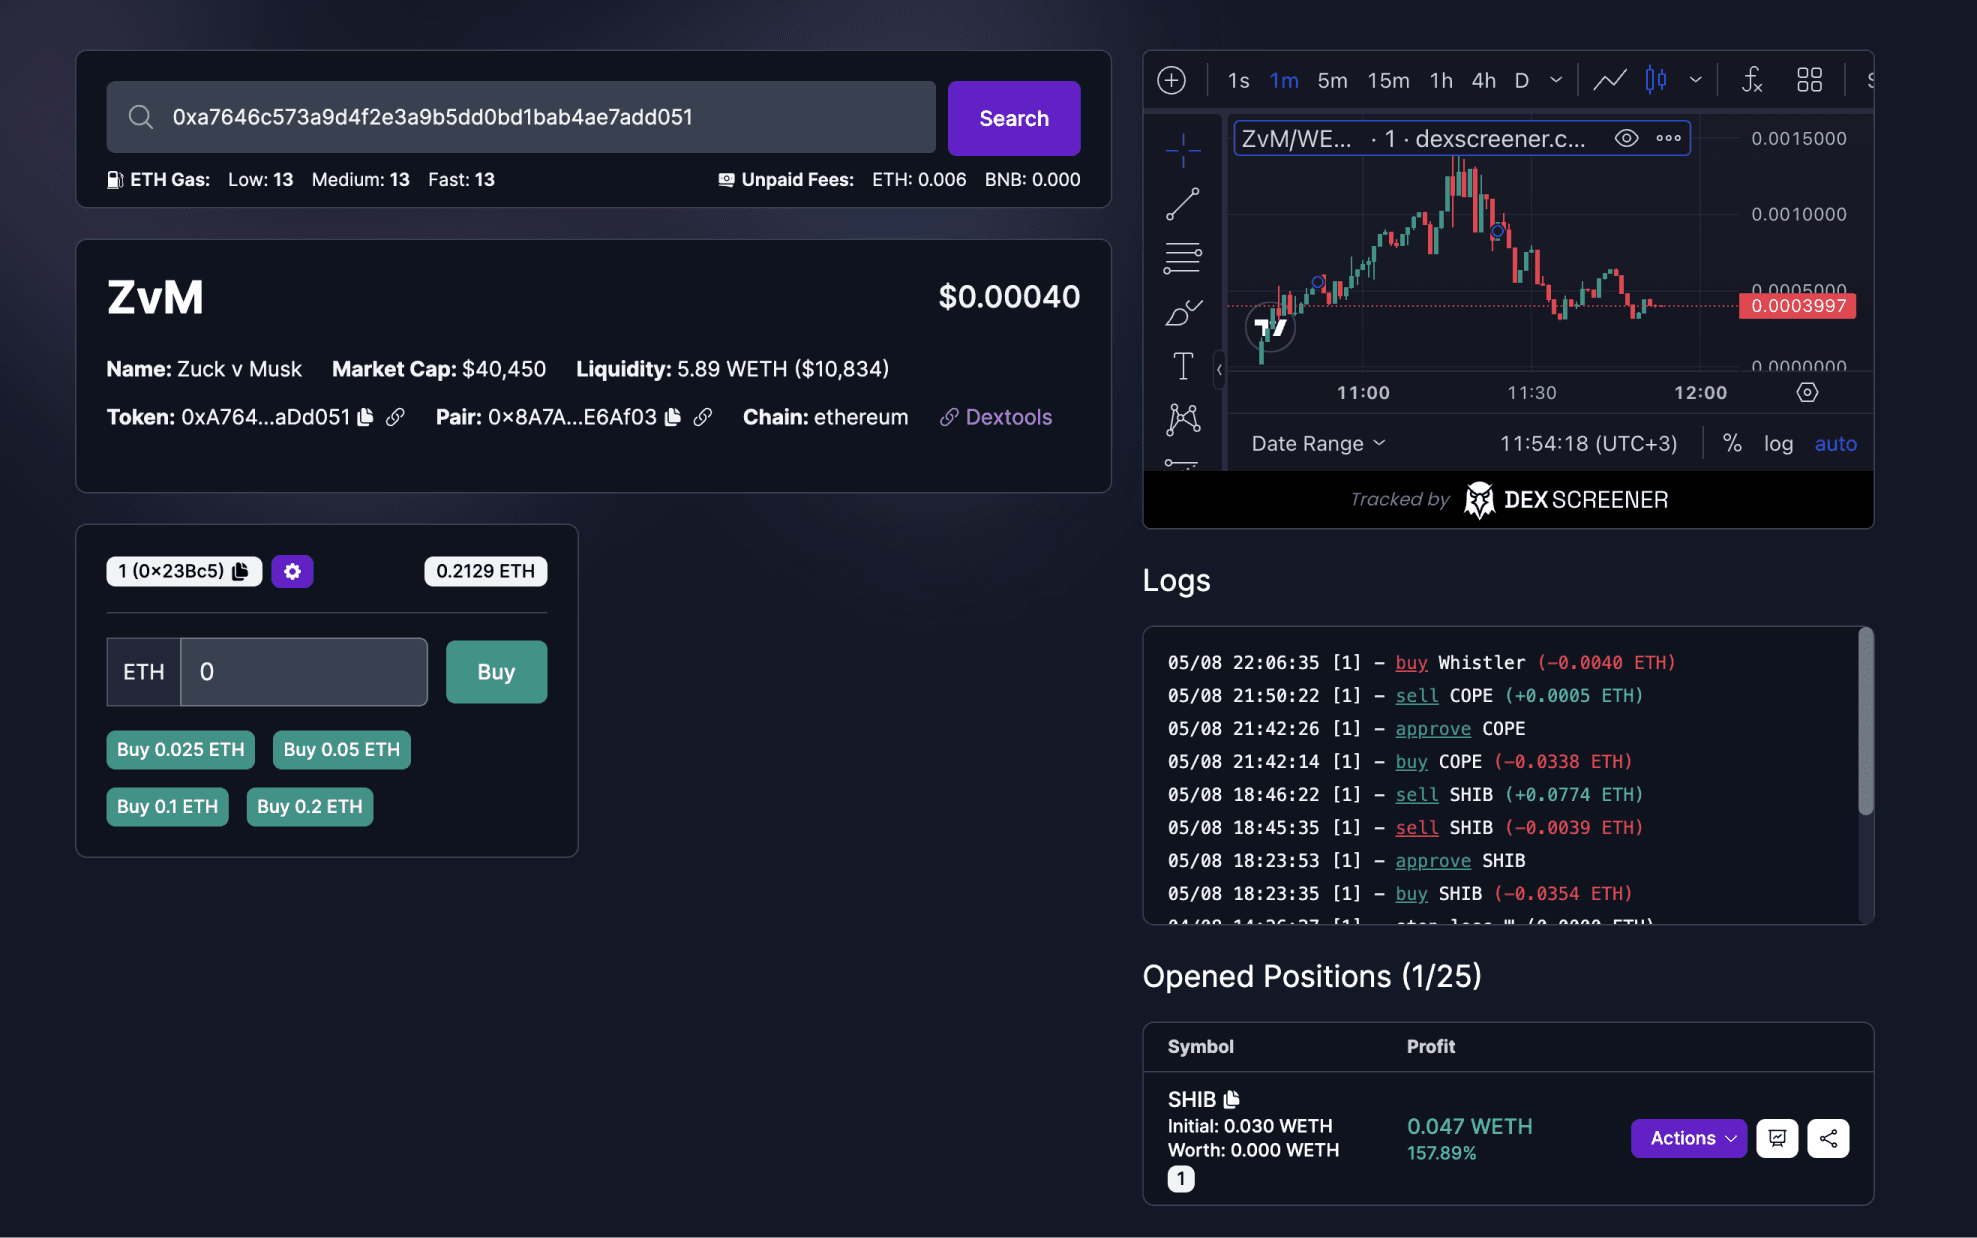Switch chart to 1m timeframe
Viewport: 1977px width, 1238px height.
point(1284,80)
